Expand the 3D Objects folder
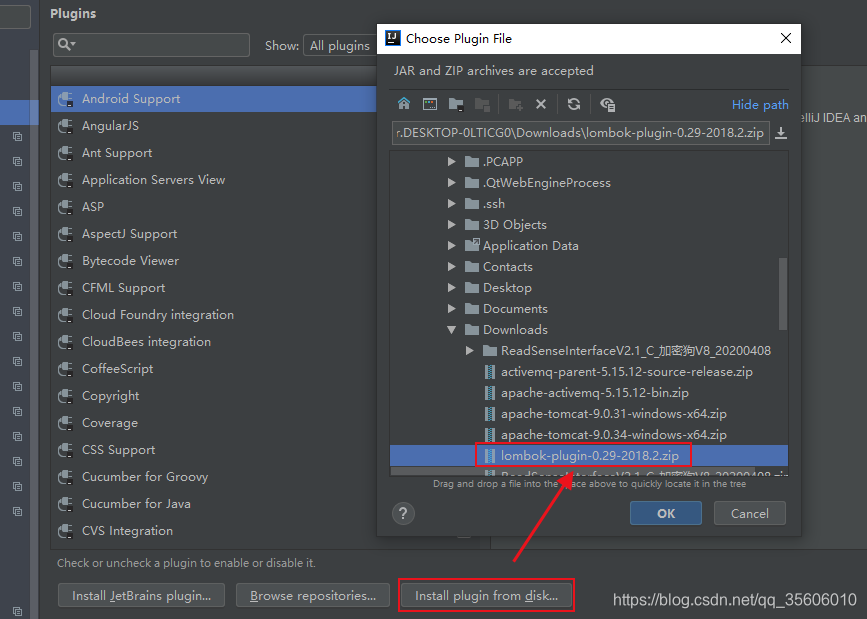This screenshot has width=867, height=619. 452,225
